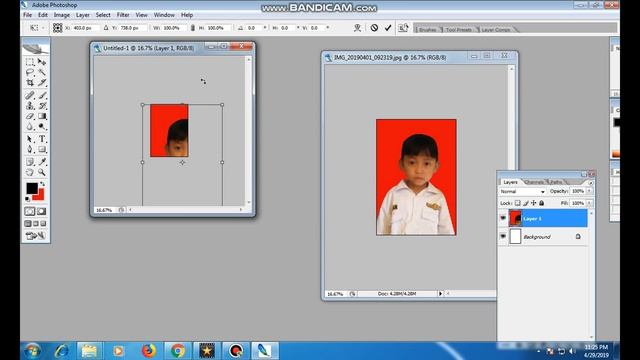This screenshot has width=640, height=360.
Task: Select the Dodge tool
Action: point(42,127)
